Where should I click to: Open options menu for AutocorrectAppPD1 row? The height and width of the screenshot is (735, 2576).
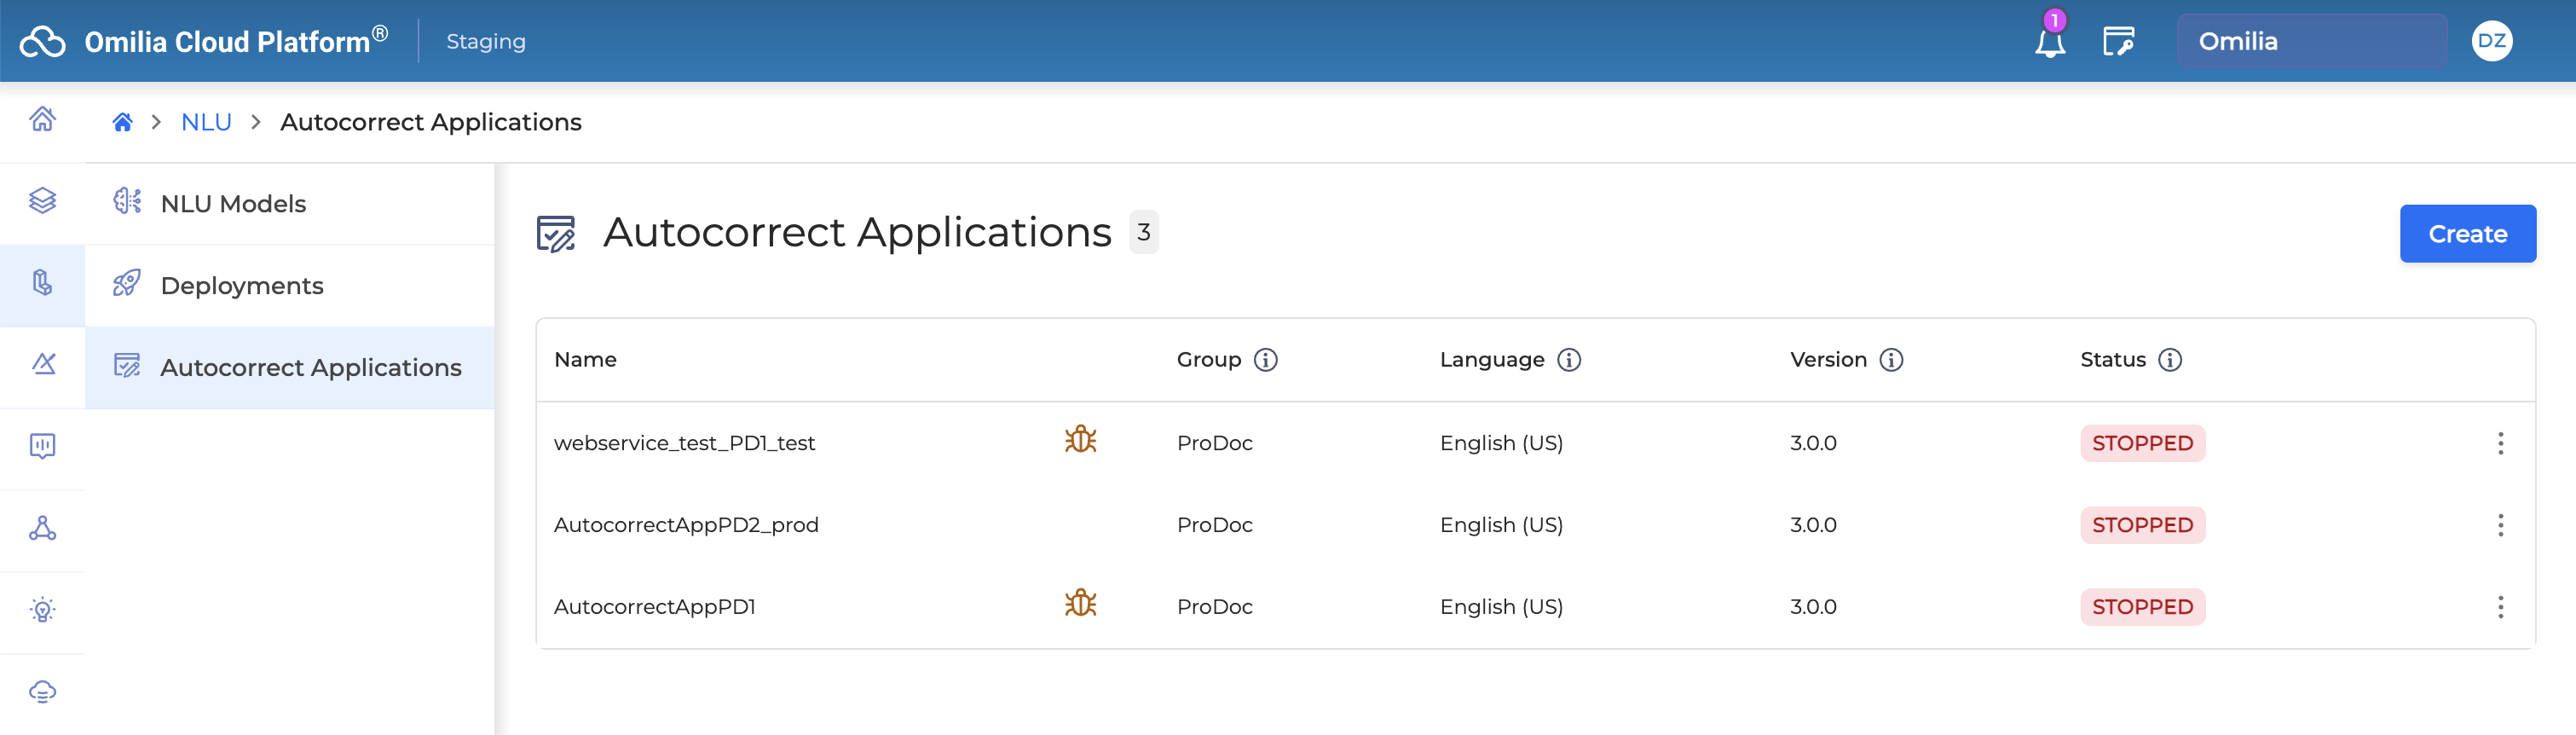coord(2500,607)
